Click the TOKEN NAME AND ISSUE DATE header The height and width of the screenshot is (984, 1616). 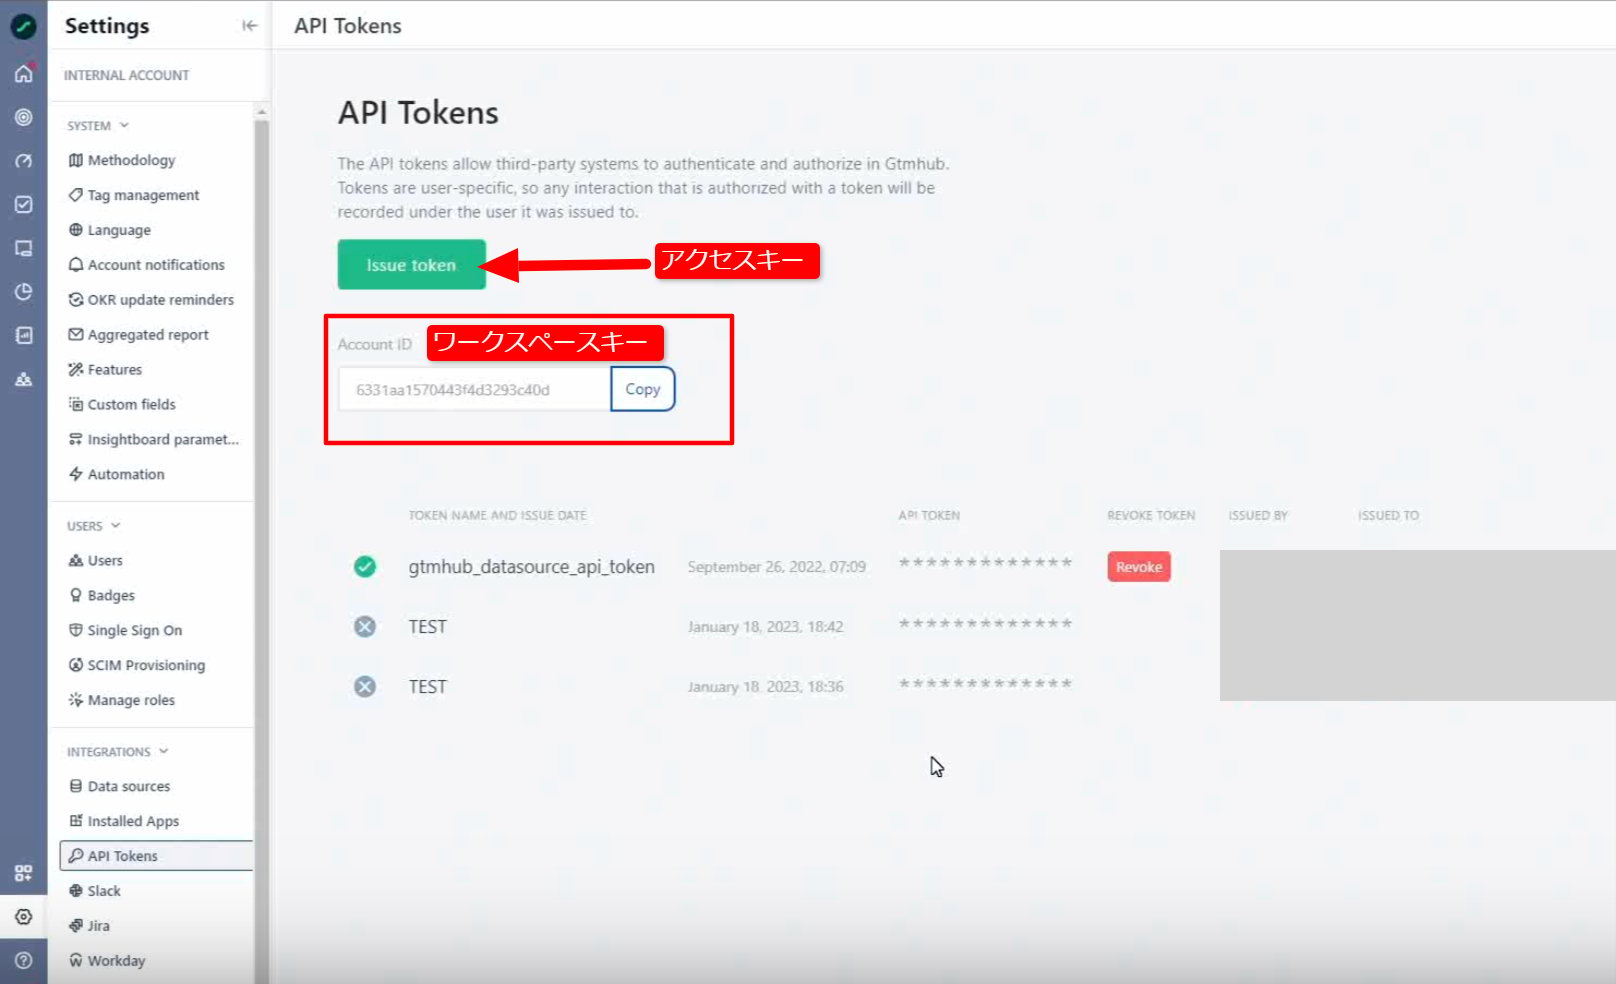(x=497, y=516)
